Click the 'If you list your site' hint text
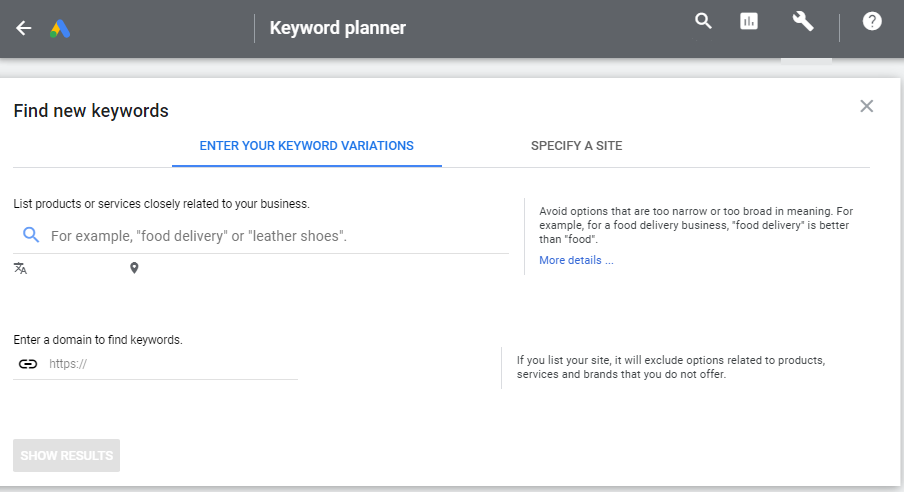Image resolution: width=904 pixels, height=492 pixels. (x=671, y=367)
